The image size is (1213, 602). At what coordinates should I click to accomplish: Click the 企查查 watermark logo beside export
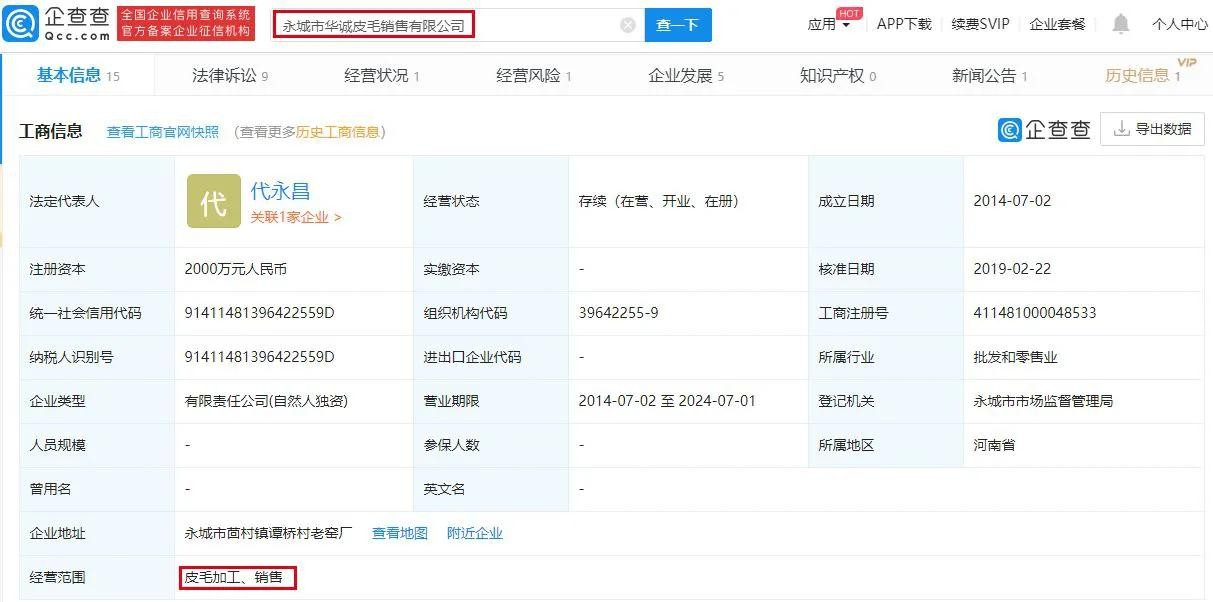(x=1044, y=129)
